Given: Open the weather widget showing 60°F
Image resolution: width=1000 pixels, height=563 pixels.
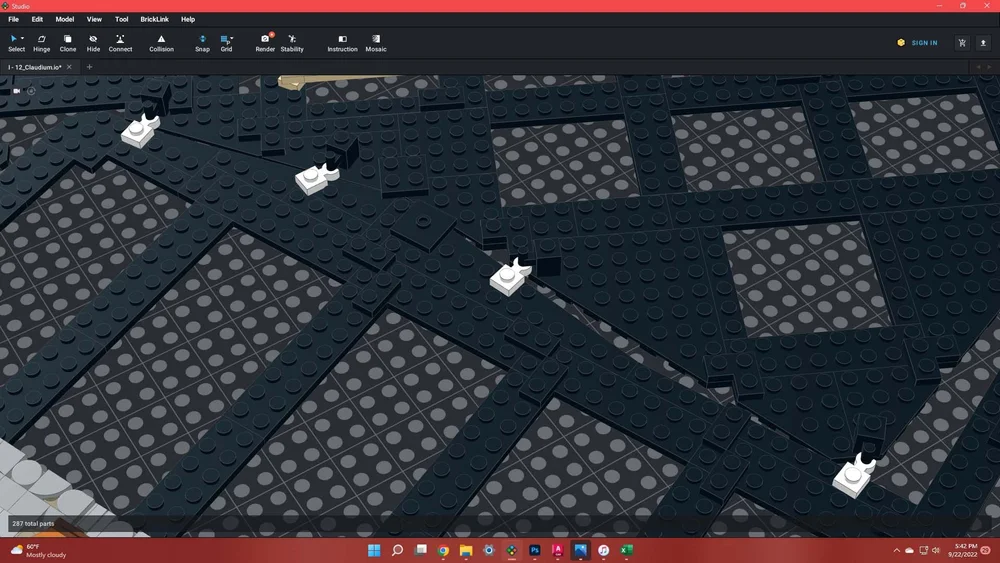Looking at the screenshot, I should coord(38,550).
